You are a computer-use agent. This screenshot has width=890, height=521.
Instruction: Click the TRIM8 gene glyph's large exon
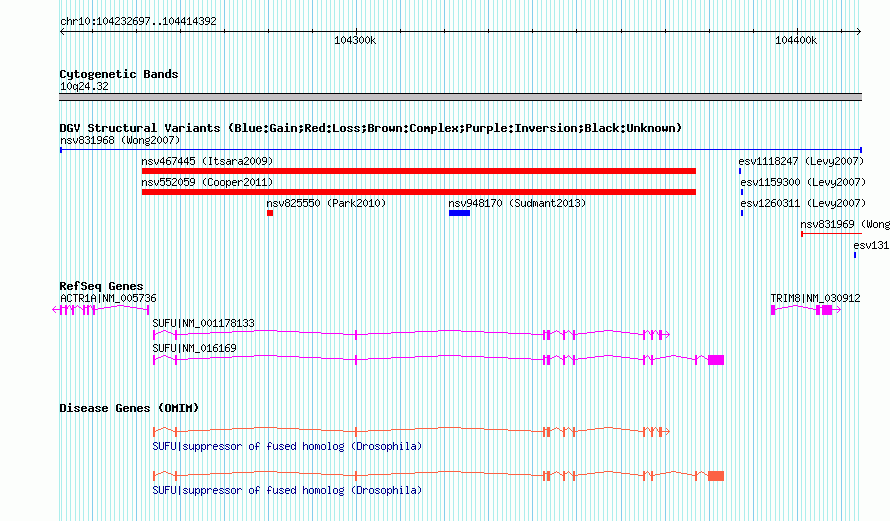click(x=827, y=310)
